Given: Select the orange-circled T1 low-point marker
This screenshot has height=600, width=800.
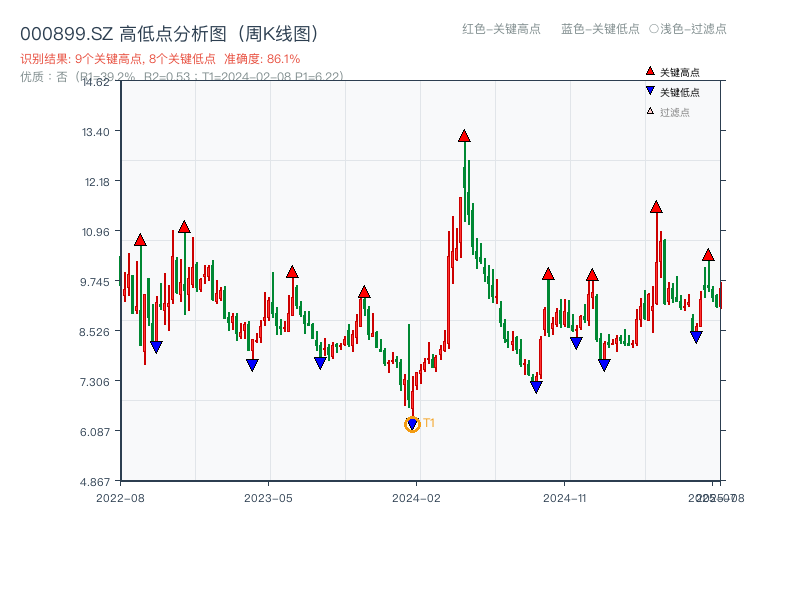Looking at the screenshot, I should 412,424.
